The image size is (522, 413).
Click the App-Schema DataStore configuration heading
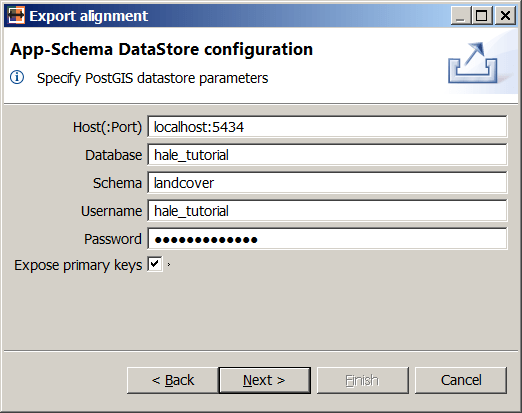tap(161, 50)
